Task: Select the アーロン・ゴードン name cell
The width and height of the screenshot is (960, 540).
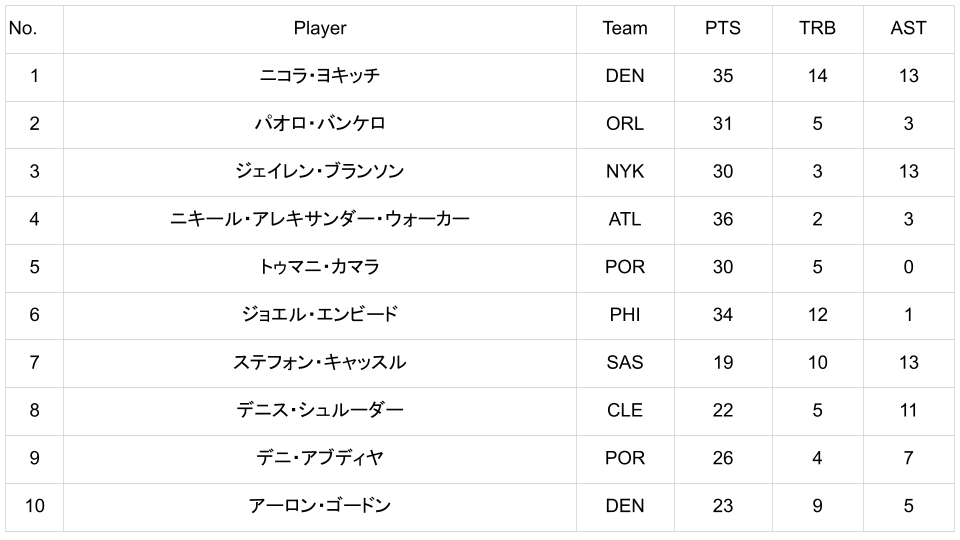Action: [x=320, y=506]
